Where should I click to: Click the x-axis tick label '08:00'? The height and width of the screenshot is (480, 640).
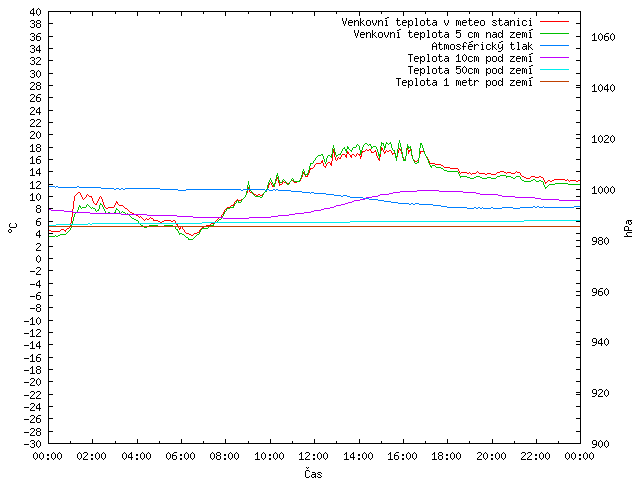[x=225, y=456]
